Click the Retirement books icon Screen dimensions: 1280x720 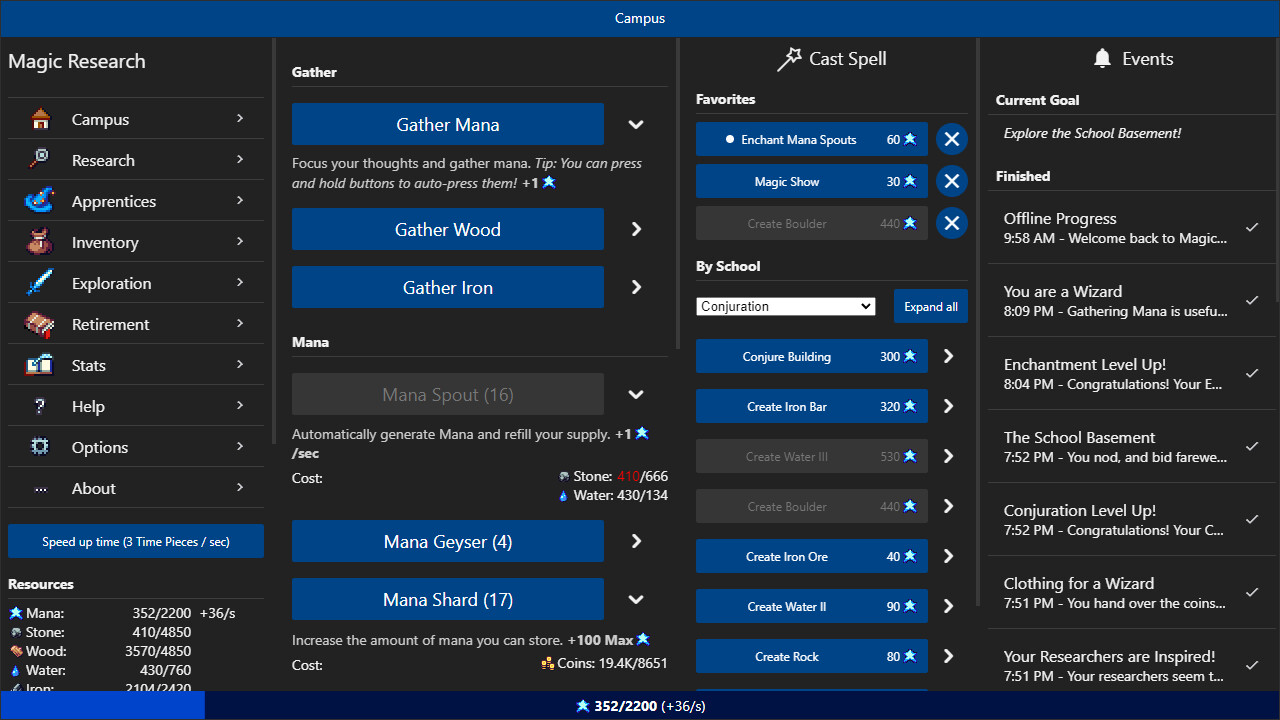point(39,323)
